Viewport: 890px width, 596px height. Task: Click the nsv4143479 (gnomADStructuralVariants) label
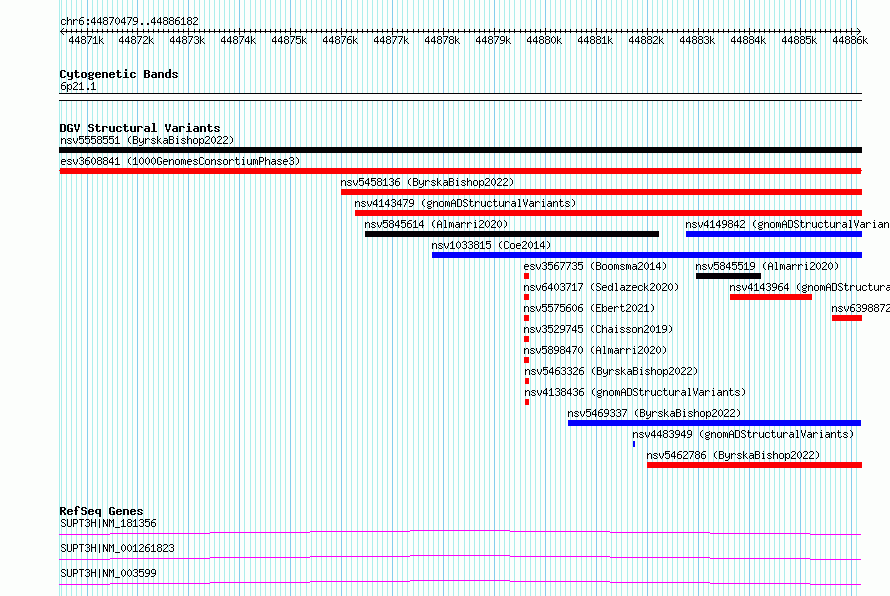coord(465,203)
